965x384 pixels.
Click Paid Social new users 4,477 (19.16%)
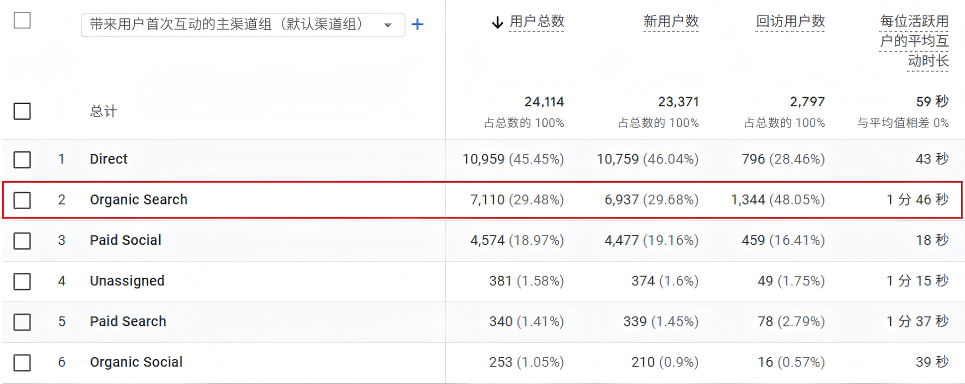point(652,241)
